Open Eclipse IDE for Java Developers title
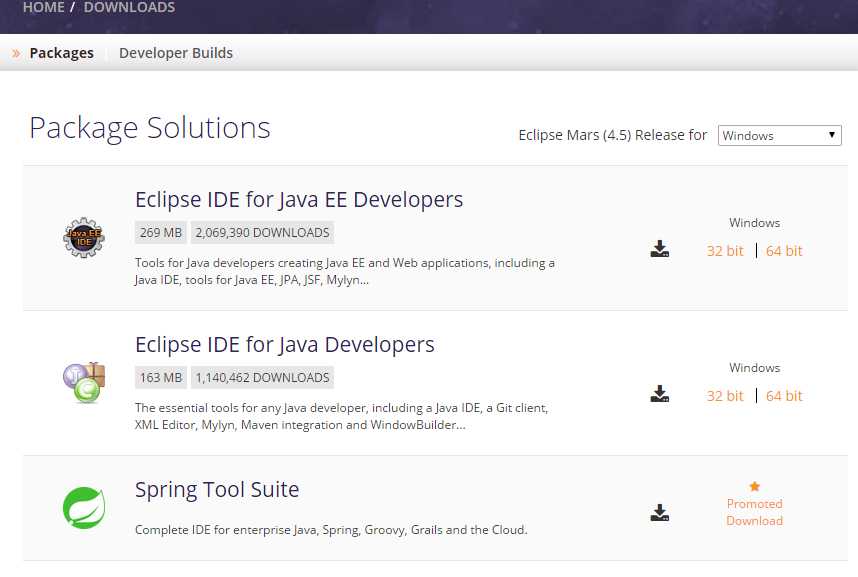This screenshot has width=858, height=577. (285, 345)
